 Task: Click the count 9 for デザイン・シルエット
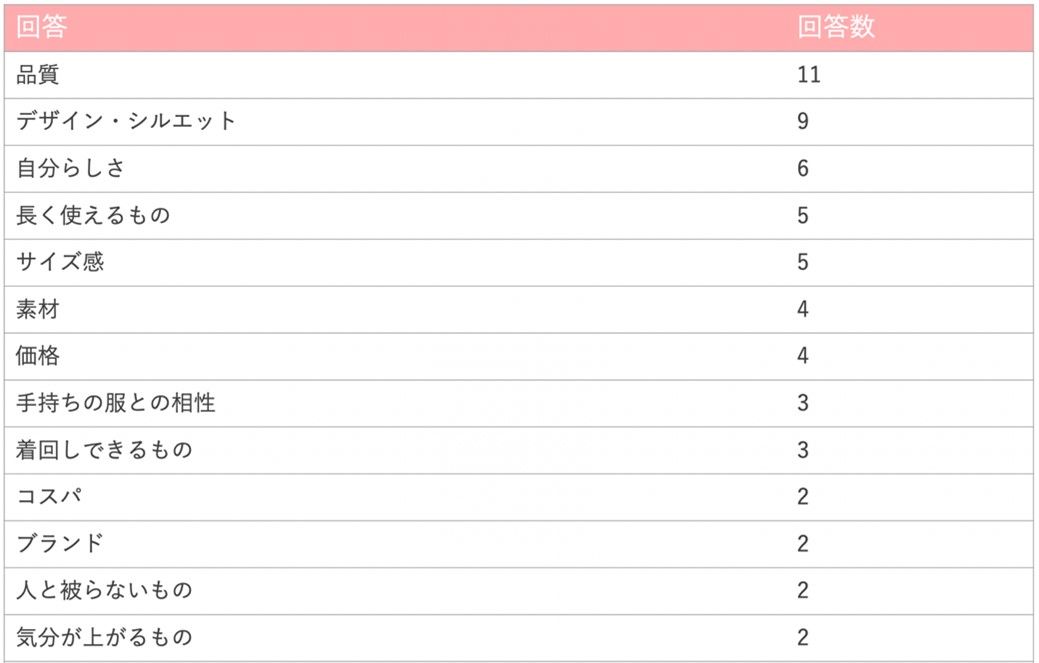click(803, 122)
